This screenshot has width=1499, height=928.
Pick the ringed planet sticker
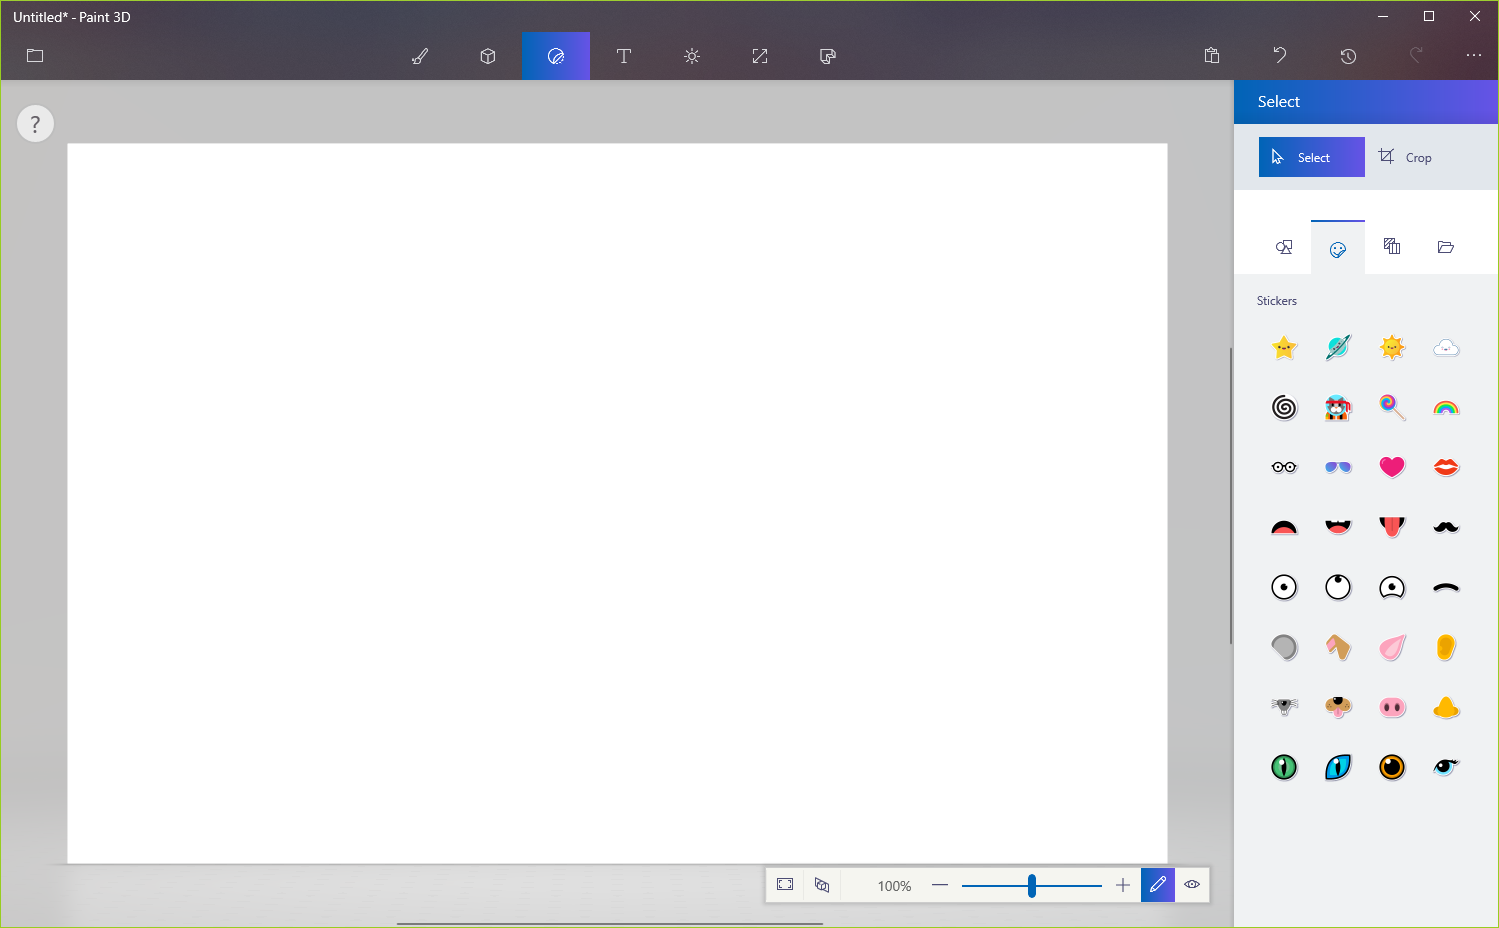1338,347
